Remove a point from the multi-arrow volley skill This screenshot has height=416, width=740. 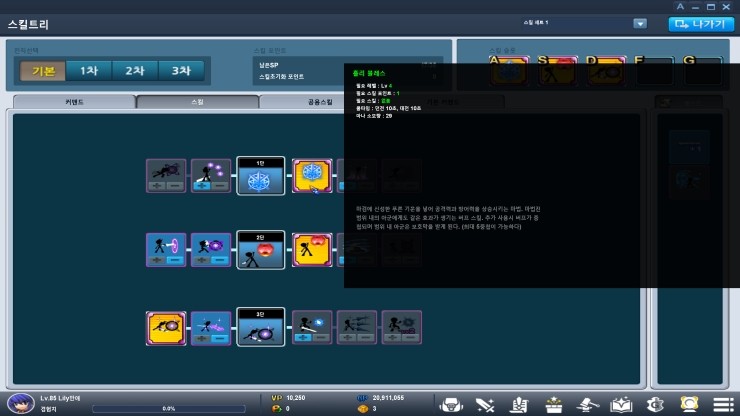click(366, 338)
